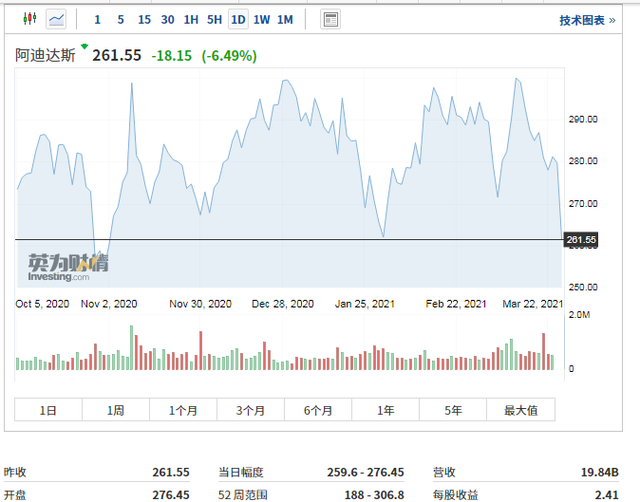
Task: Show the 3个月 time range
Action: click(250, 410)
